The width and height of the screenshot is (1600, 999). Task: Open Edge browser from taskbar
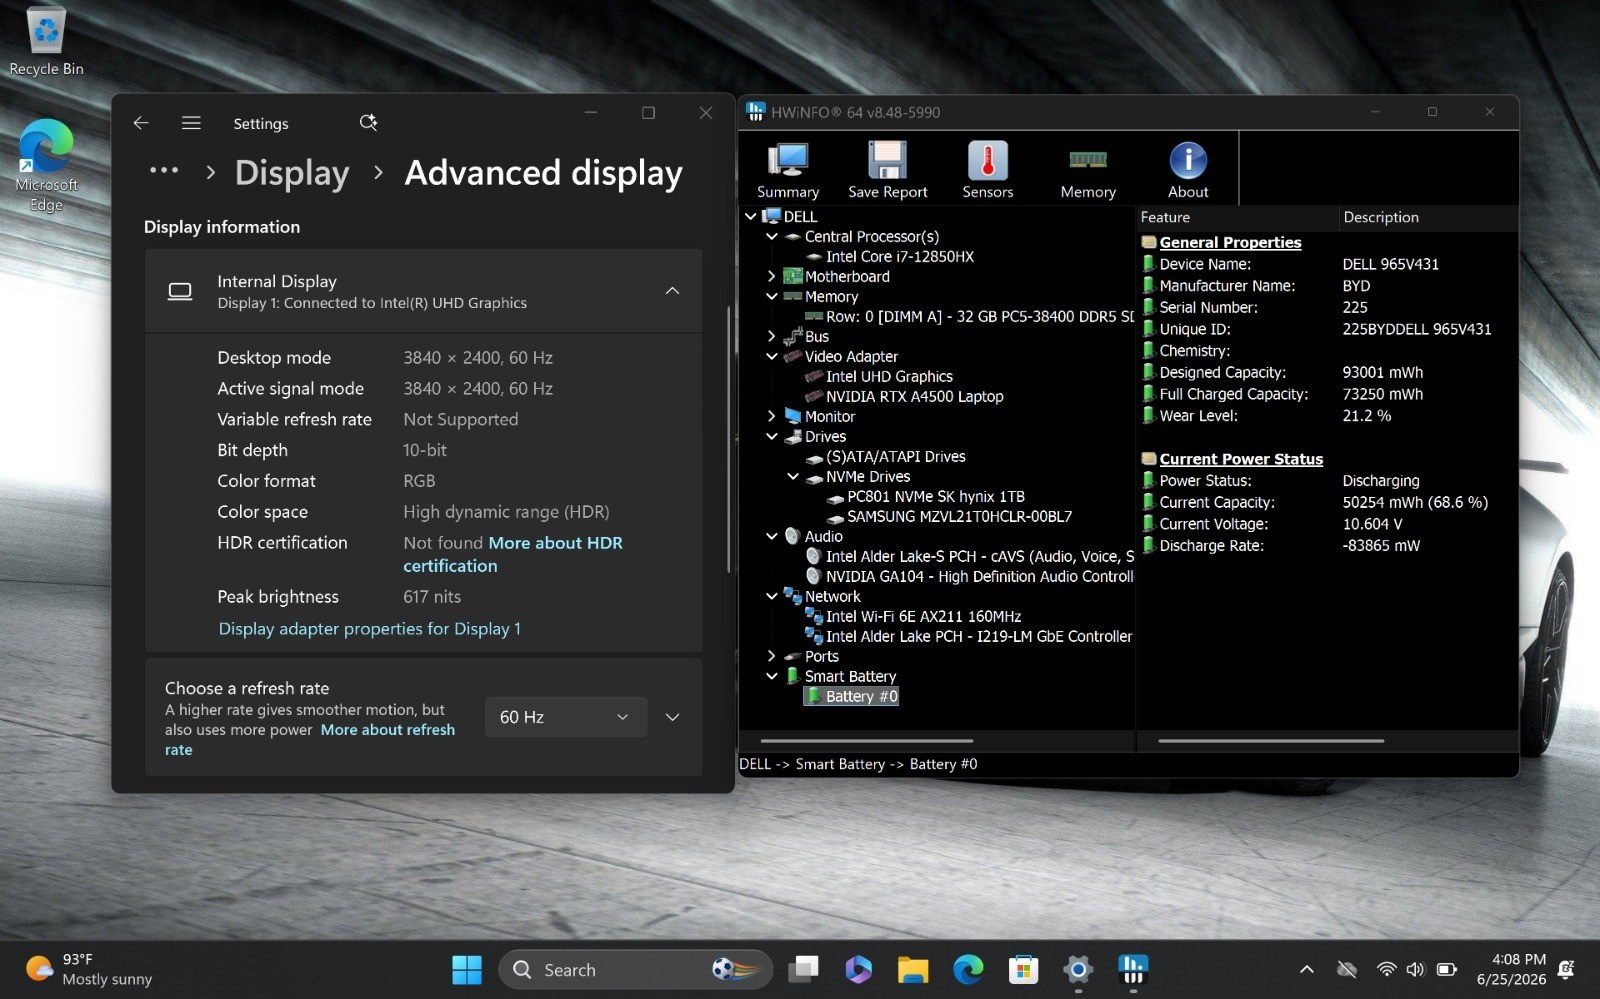[x=967, y=969]
